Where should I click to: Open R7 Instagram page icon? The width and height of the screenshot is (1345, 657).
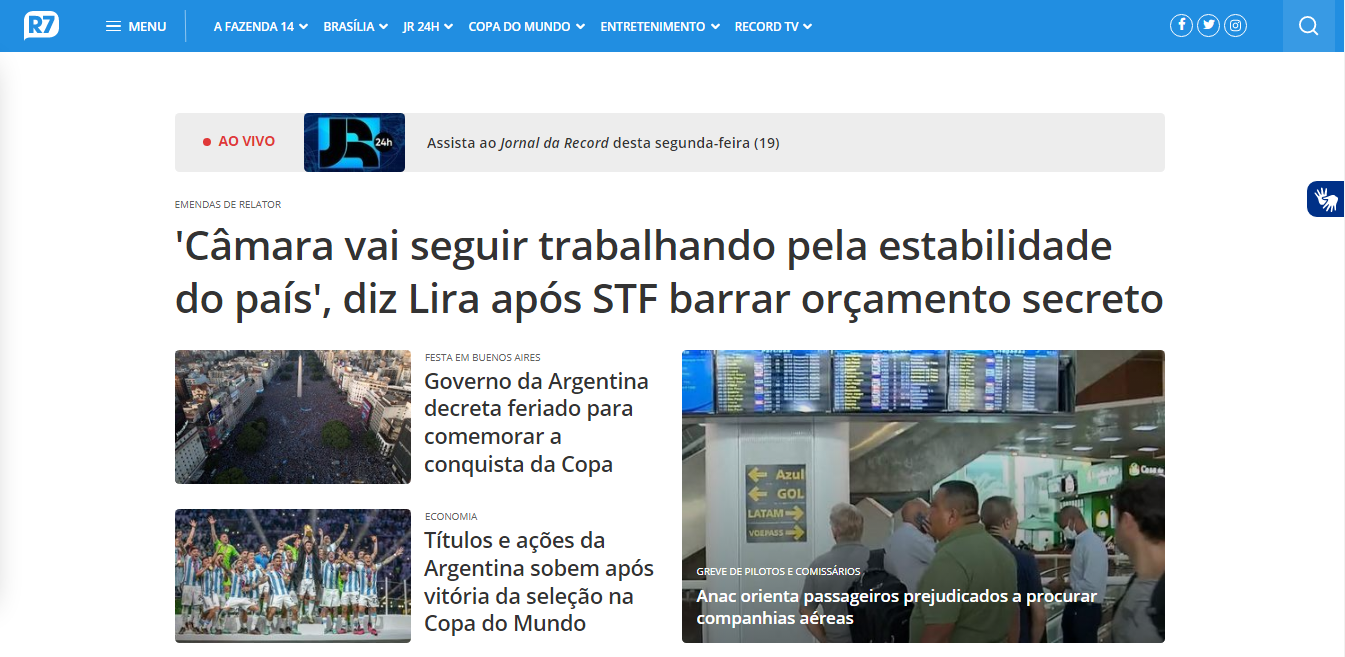(x=1236, y=26)
